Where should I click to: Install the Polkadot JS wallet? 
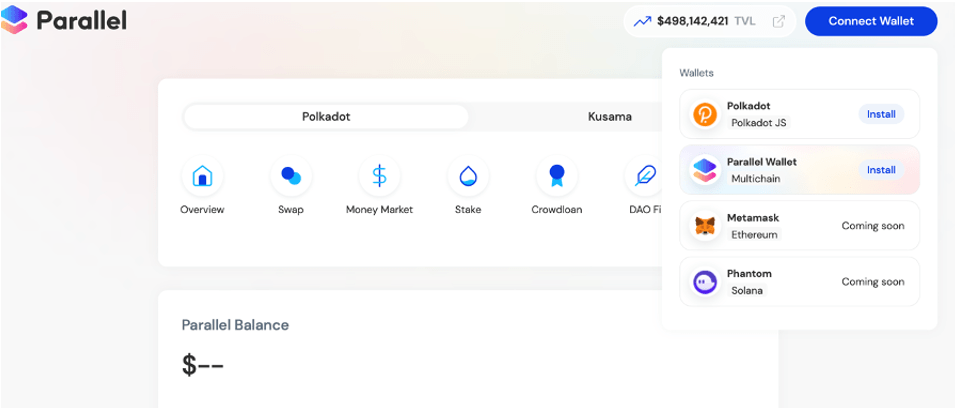[x=881, y=114]
